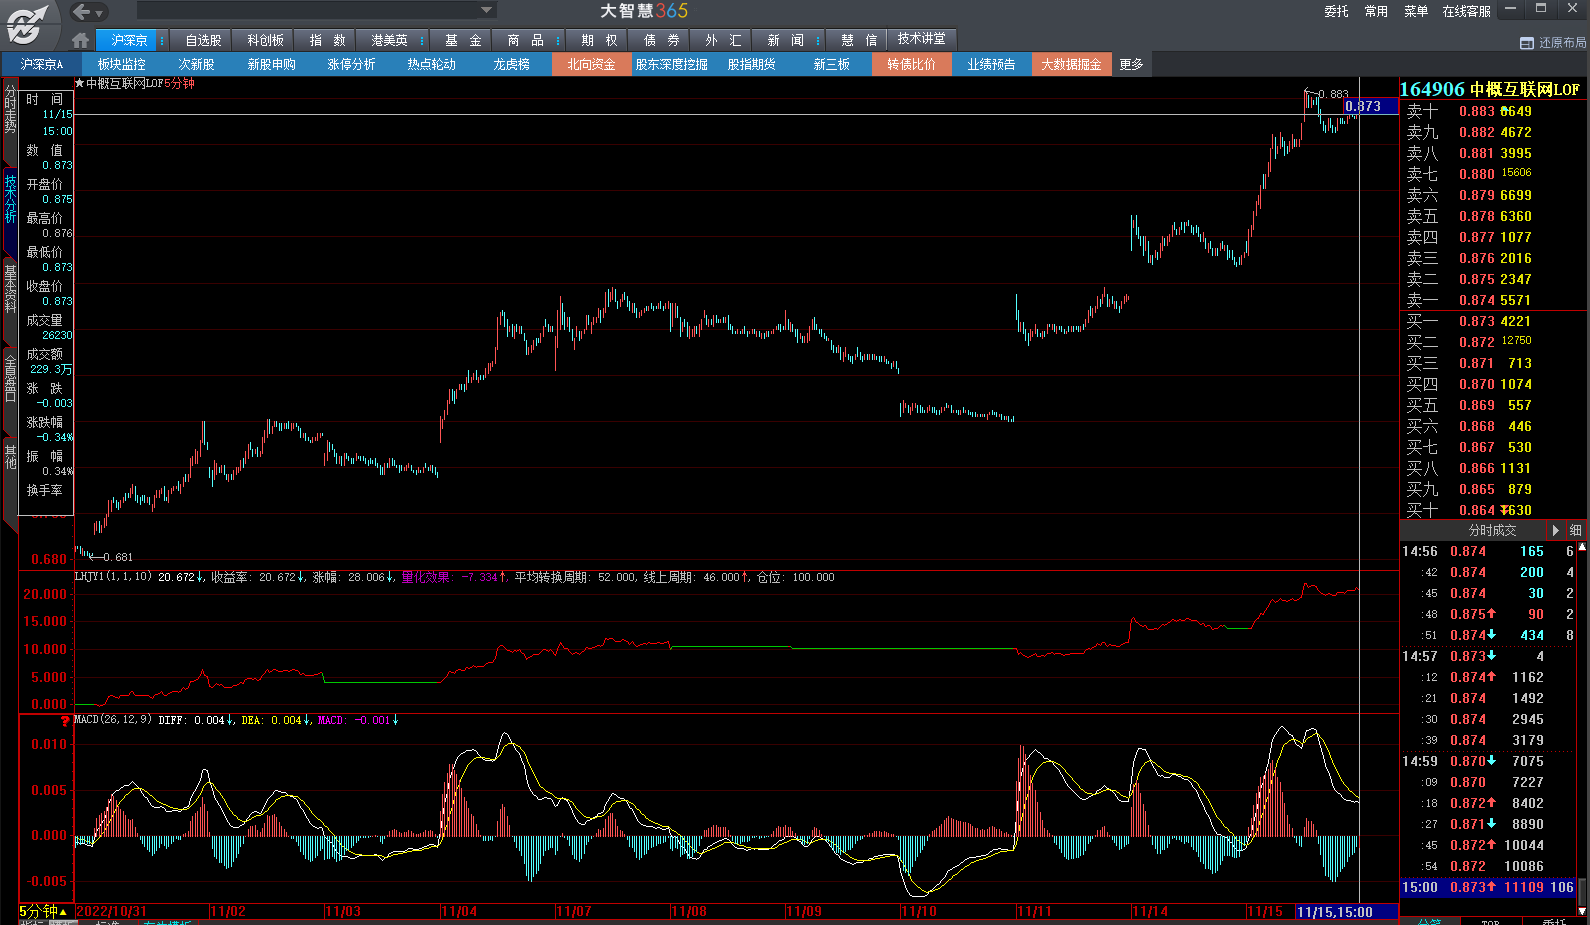
Task: Open the 菜单 menu at top right
Action: 1415,11
